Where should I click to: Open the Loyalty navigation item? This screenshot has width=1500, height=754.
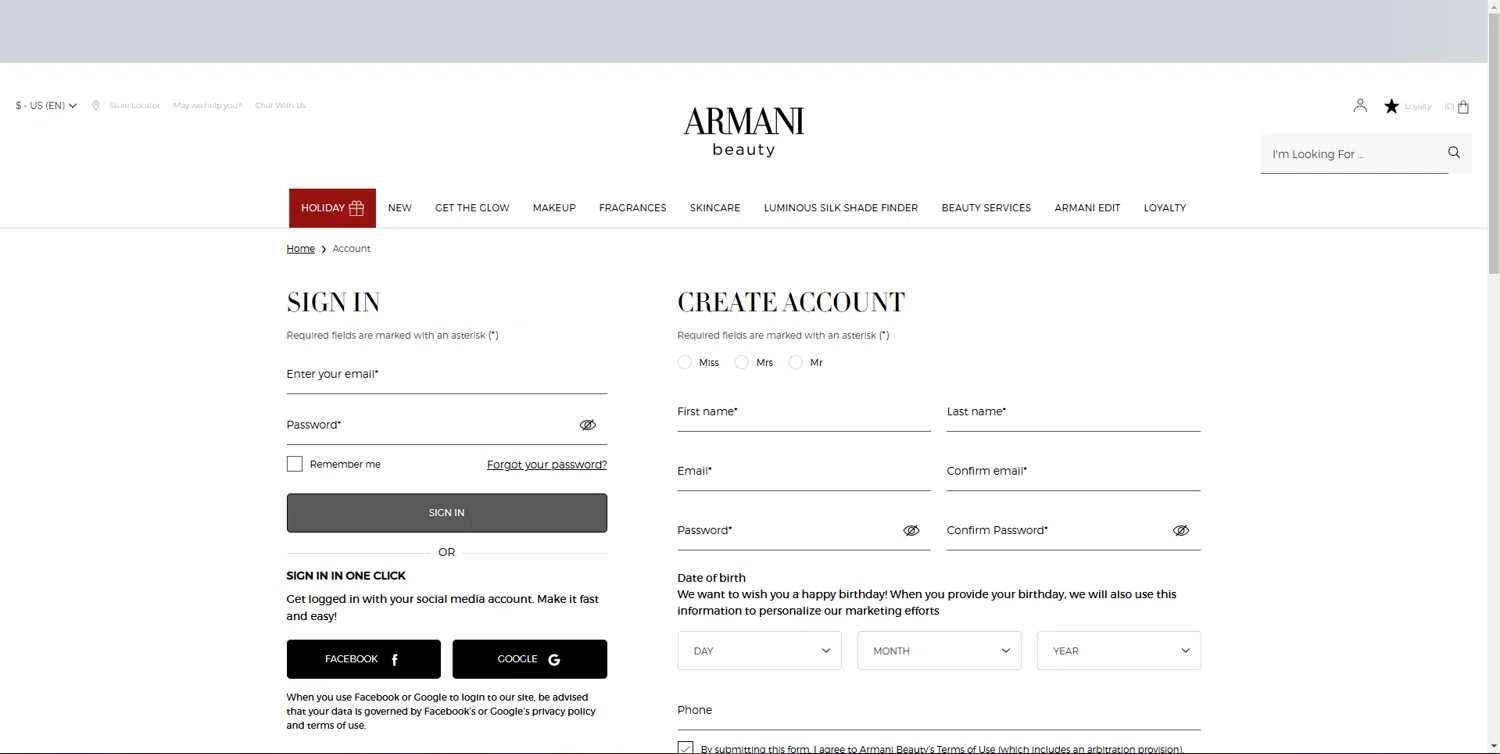tap(1165, 208)
